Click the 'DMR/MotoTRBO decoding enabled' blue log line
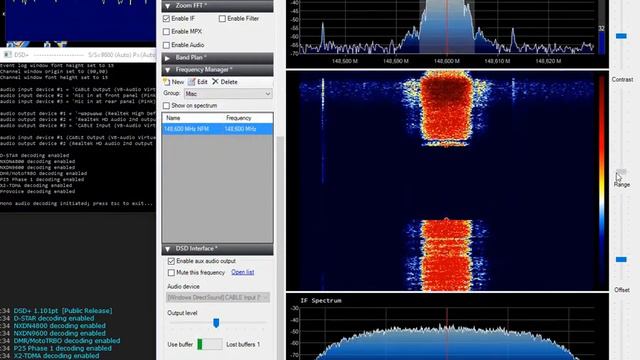Screen dimensions: 640x360 [67, 341]
